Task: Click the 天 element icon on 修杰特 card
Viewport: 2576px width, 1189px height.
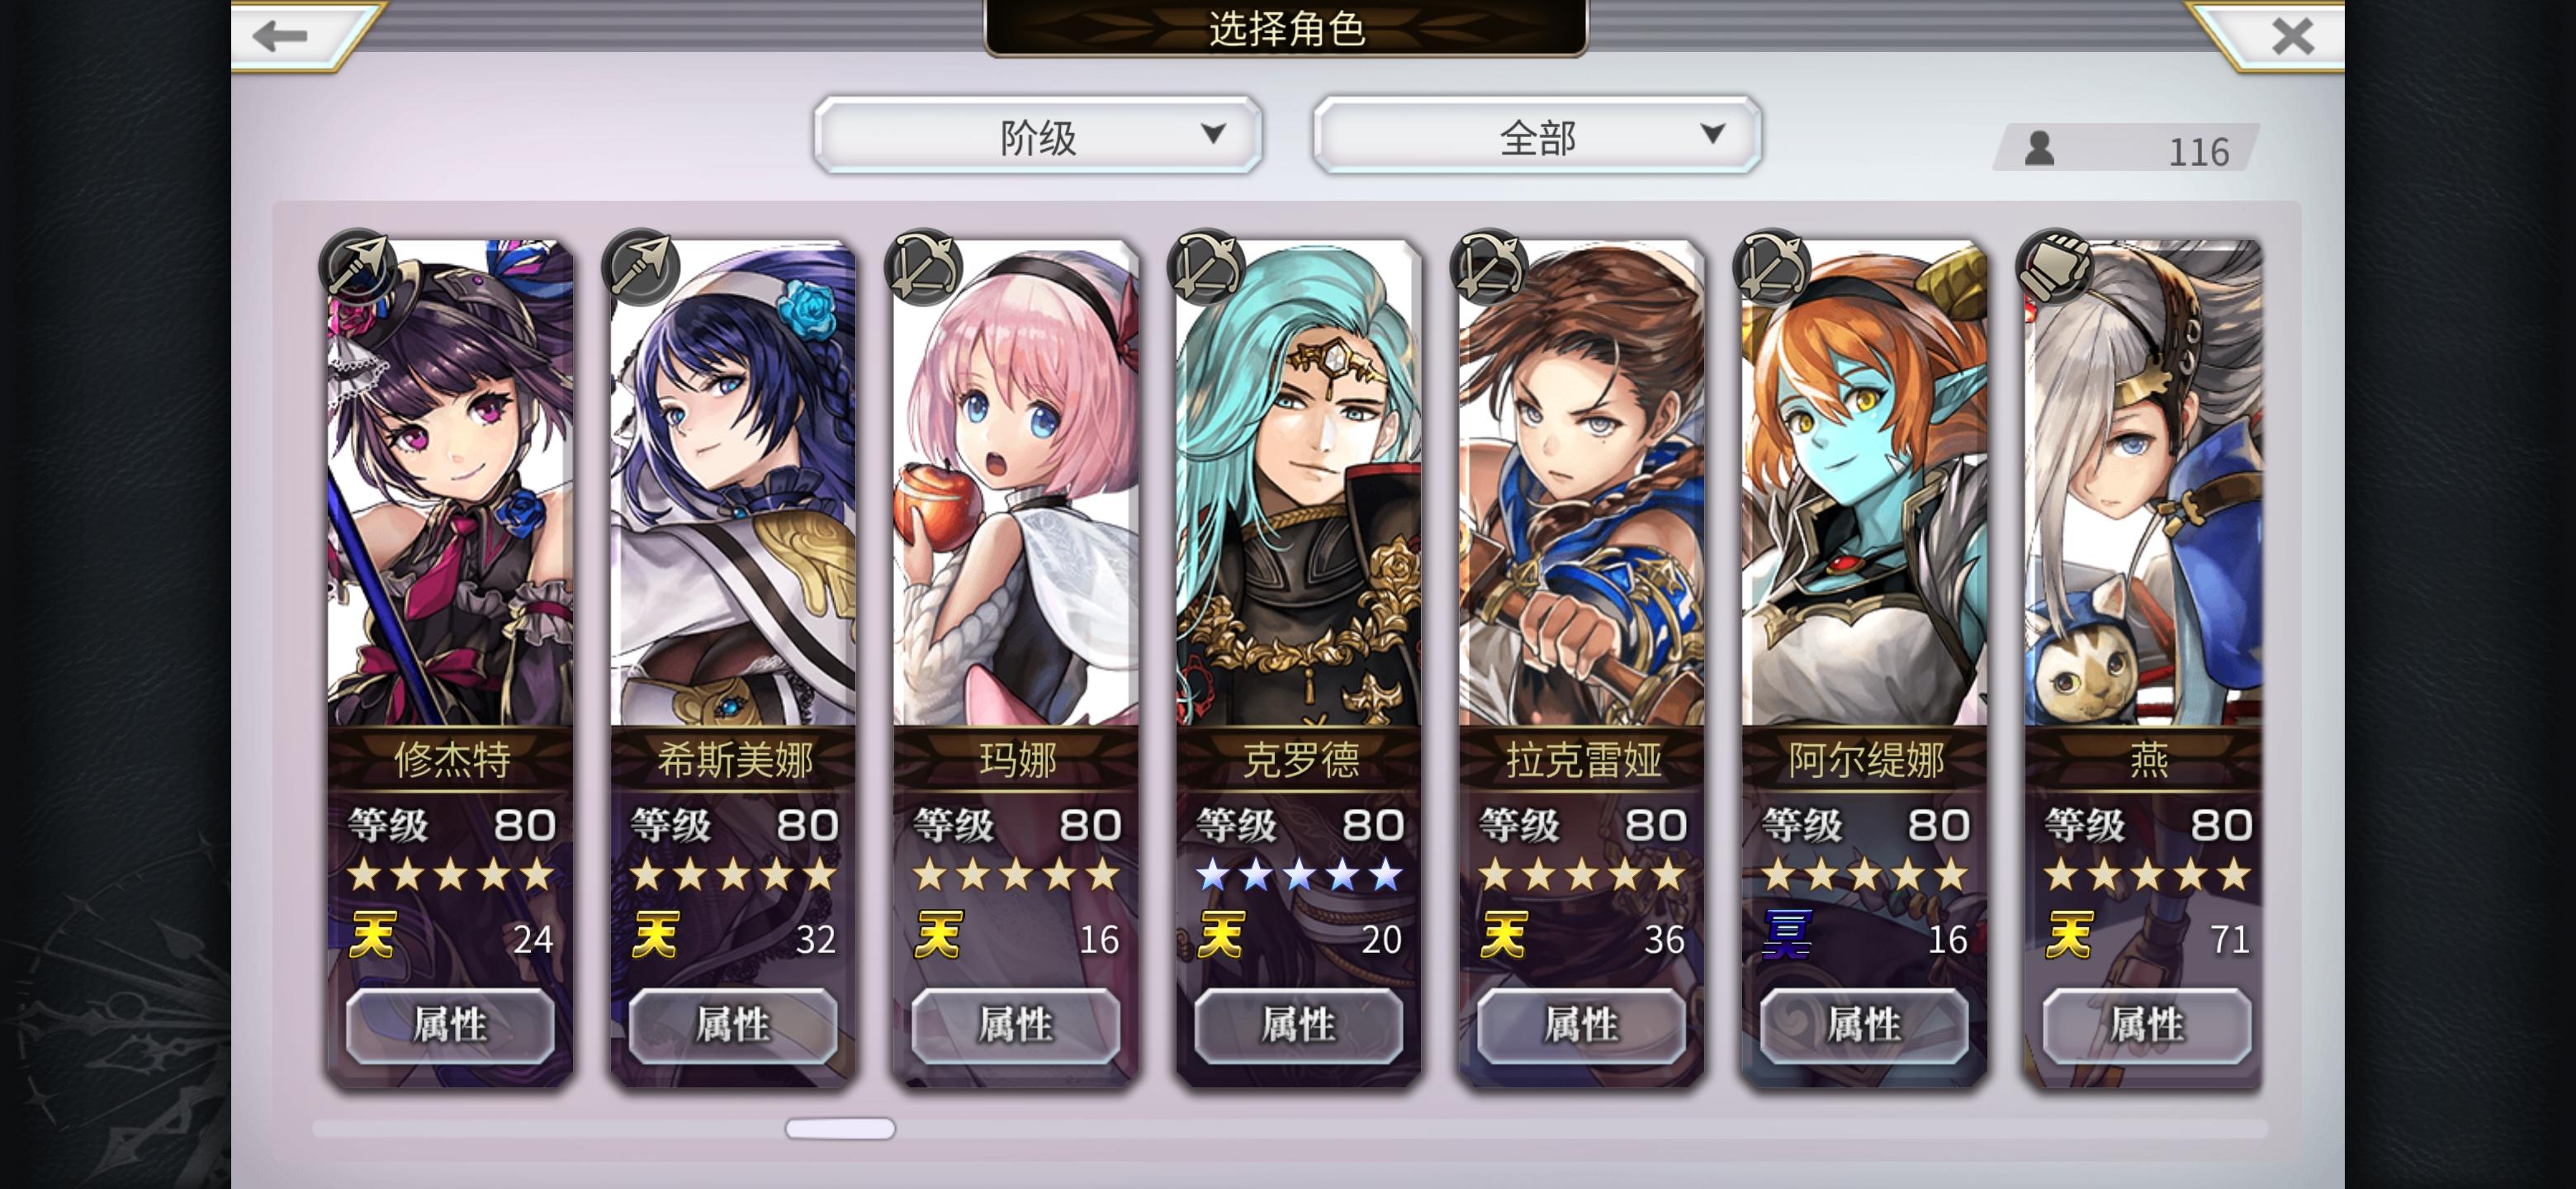Action: (x=373, y=935)
